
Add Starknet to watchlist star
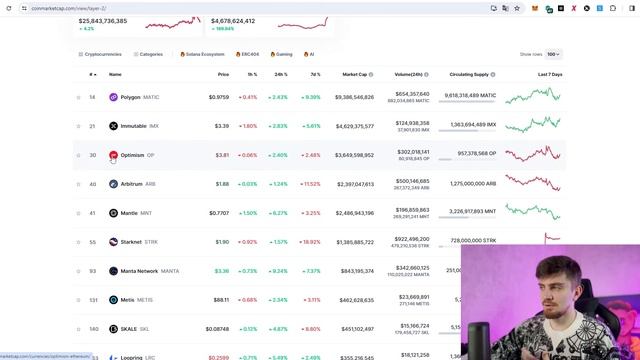(x=78, y=242)
